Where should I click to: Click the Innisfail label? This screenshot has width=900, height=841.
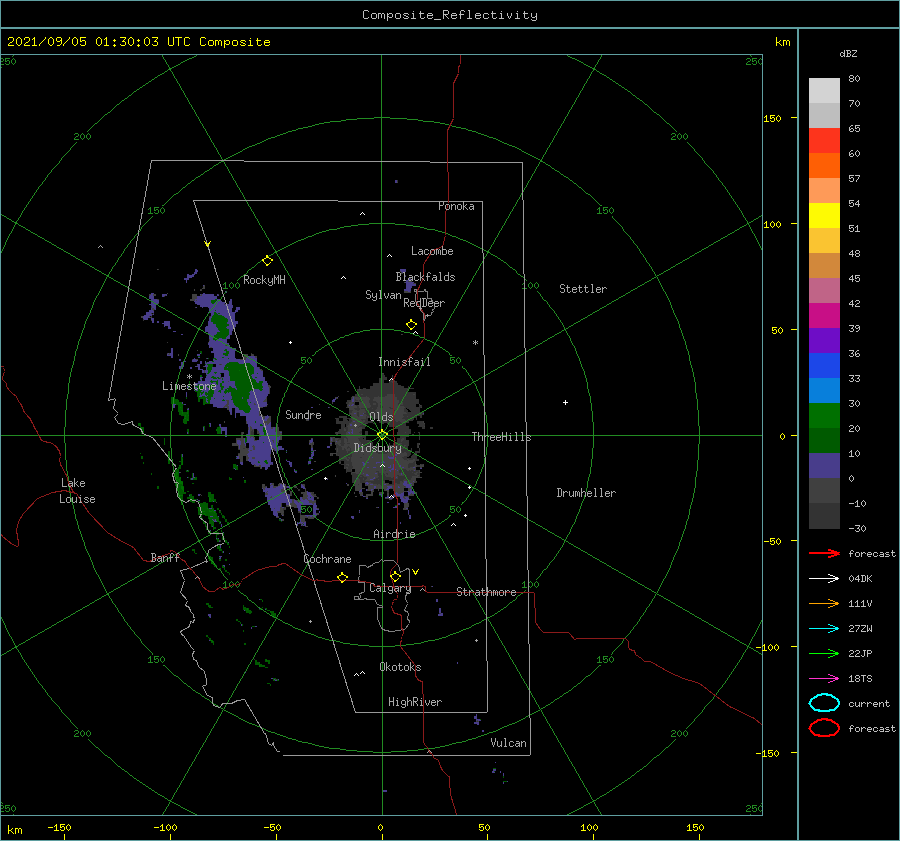coord(404,362)
